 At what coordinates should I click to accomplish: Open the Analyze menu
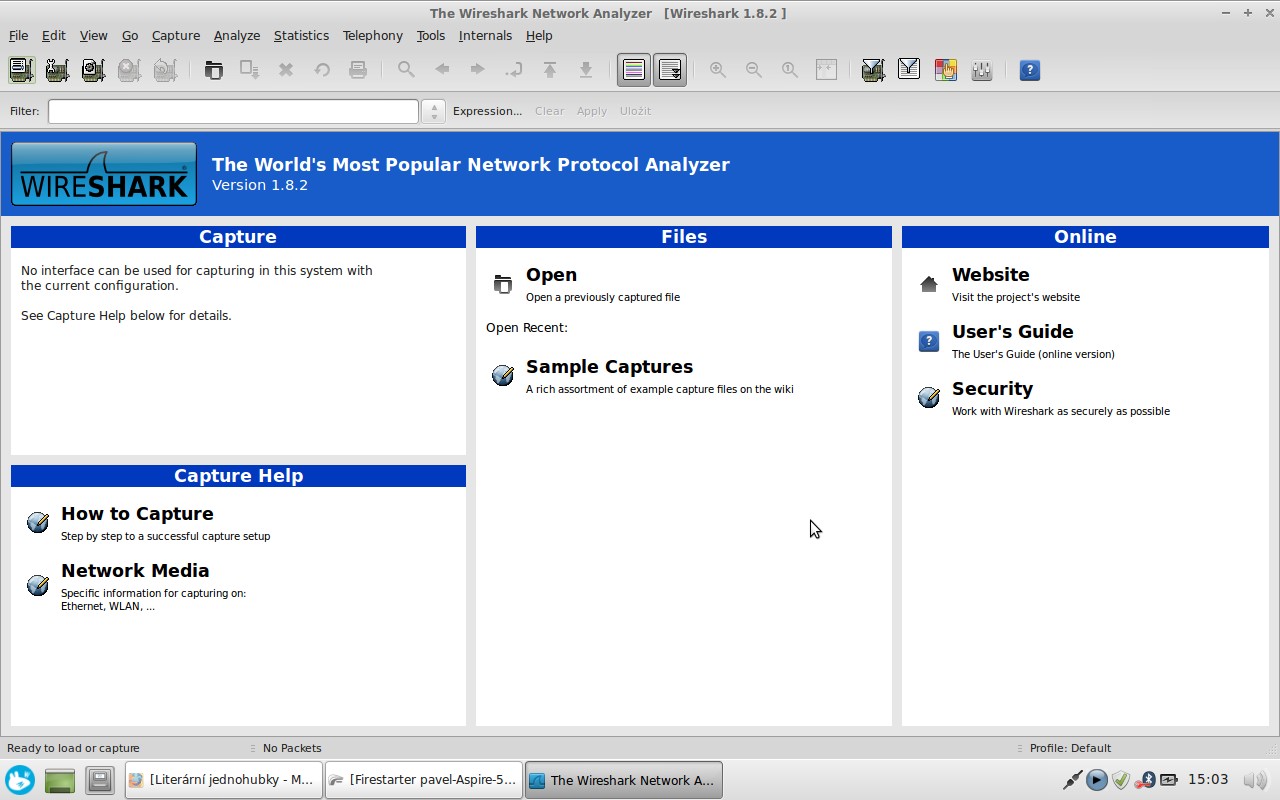point(237,35)
